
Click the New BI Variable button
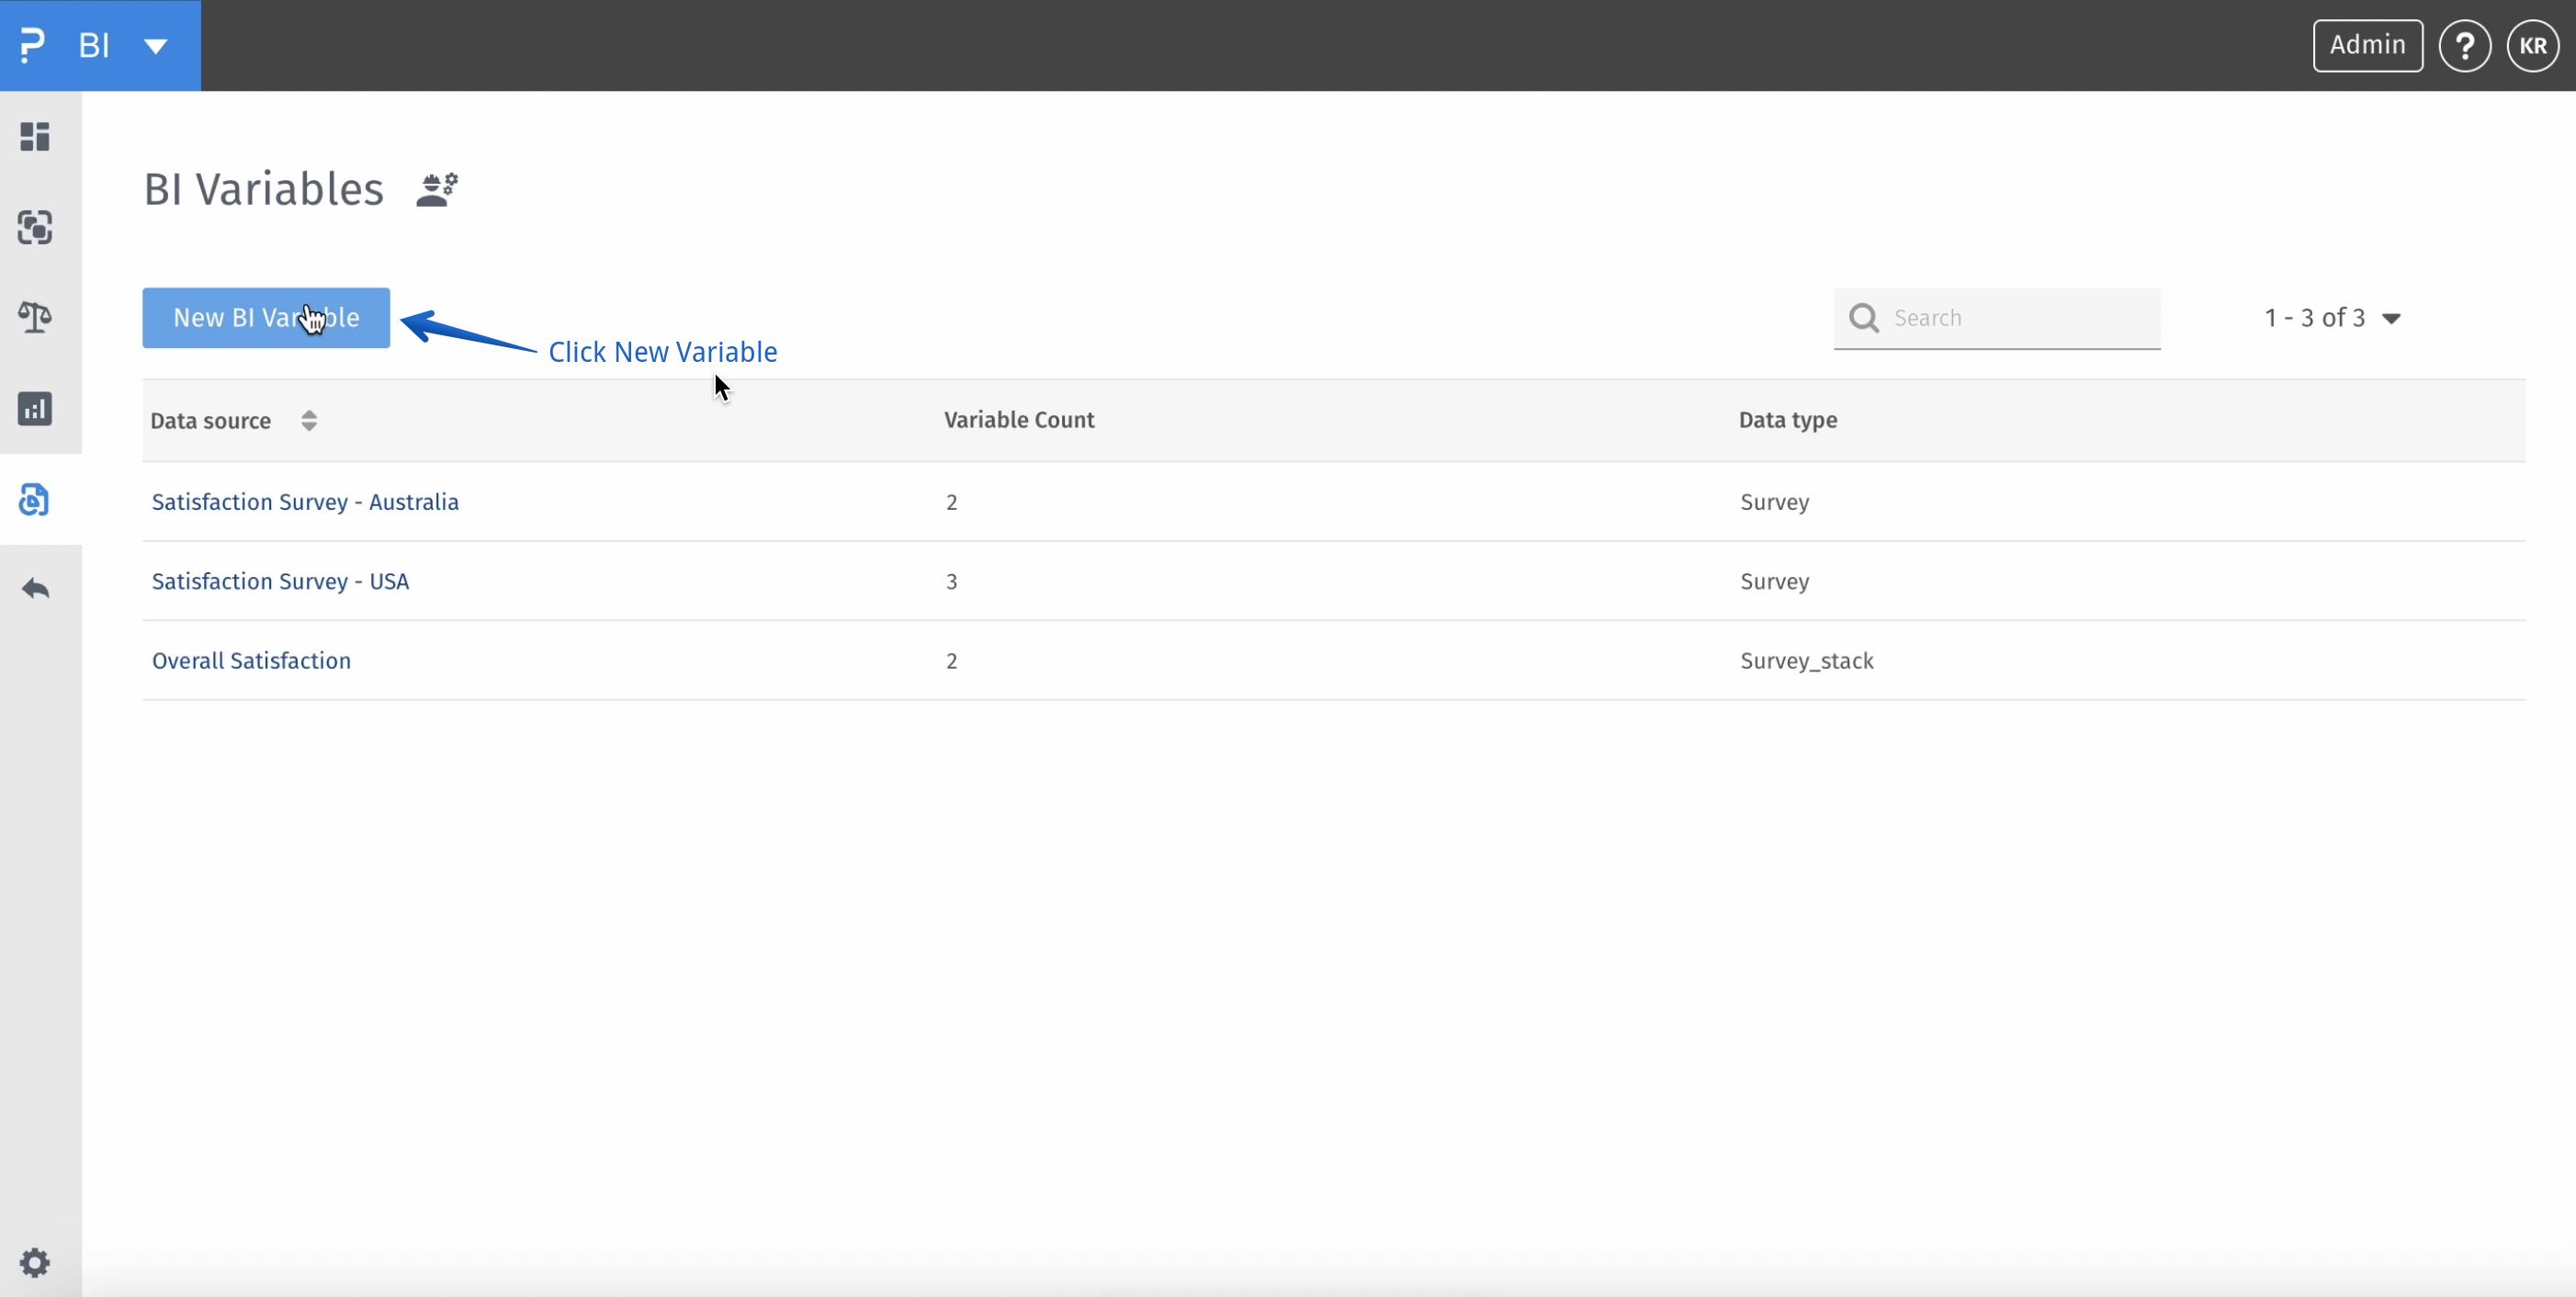click(x=266, y=318)
